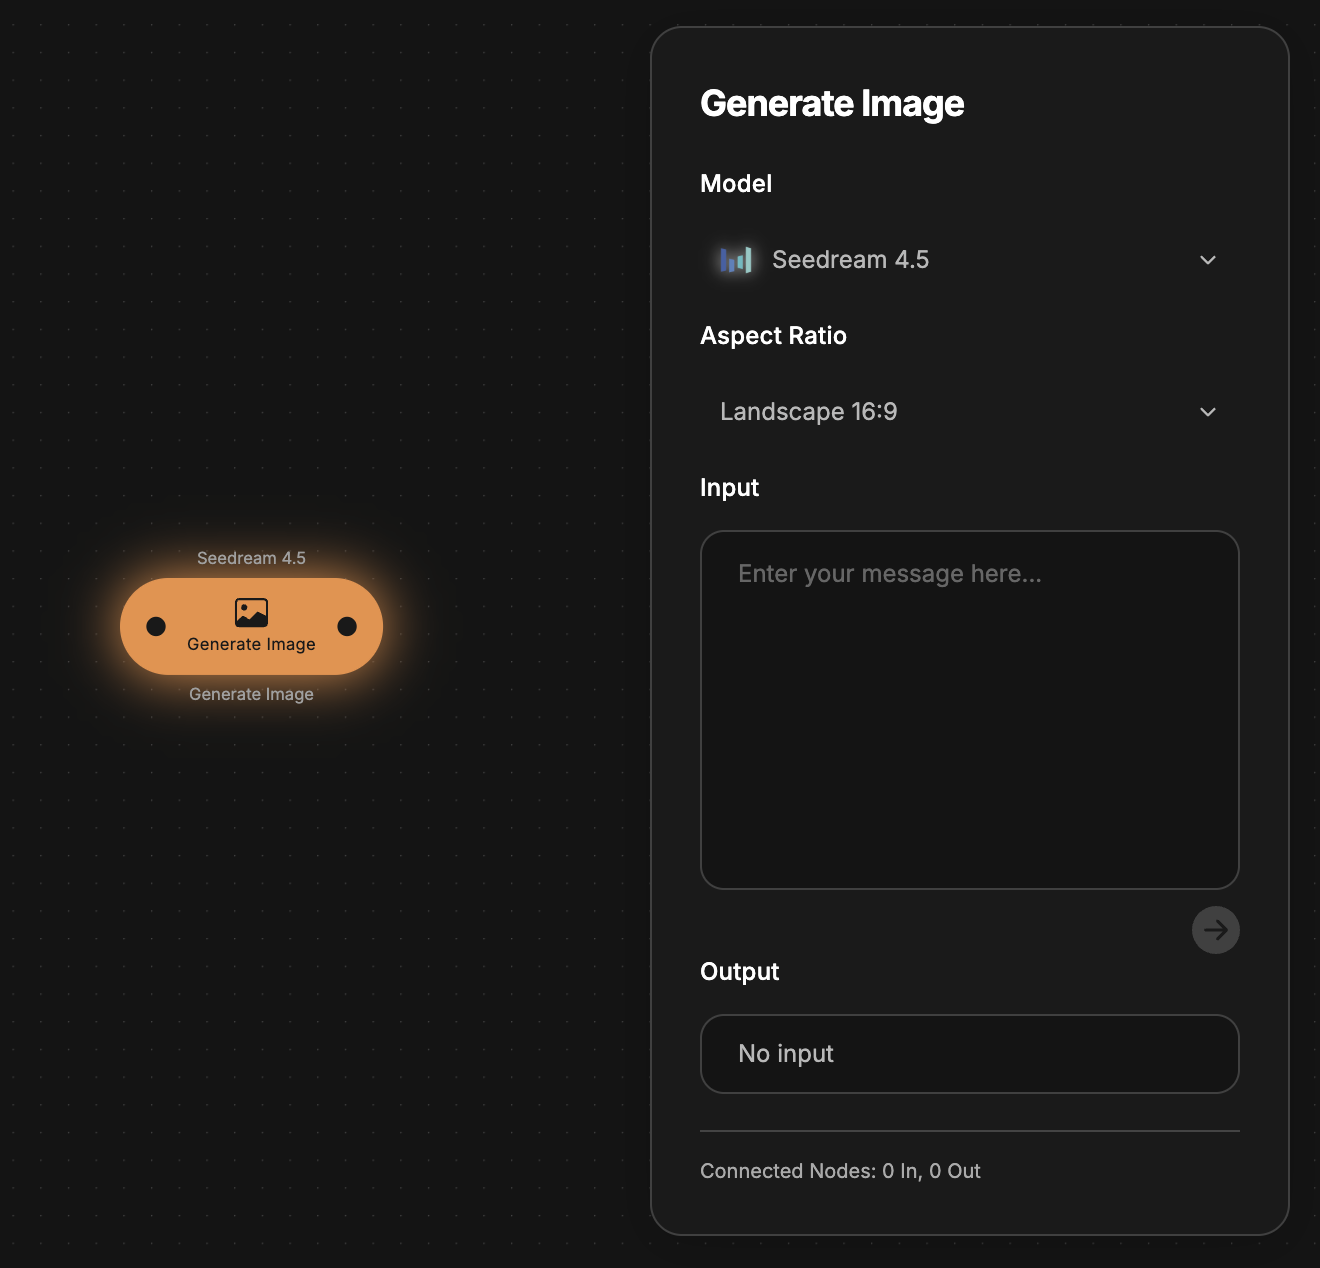Click the Aspect Ratio section label
This screenshot has width=1320, height=1268.
773,336
